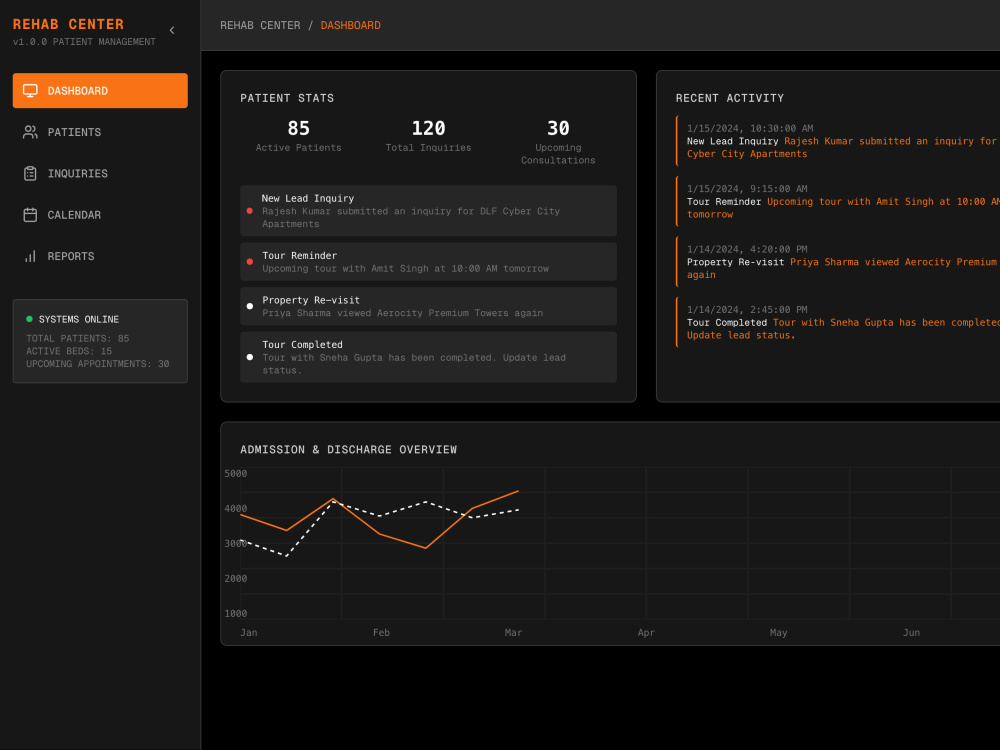
Task: Click red dot beside Tour Reminder
Action: [x=249, y=261]
